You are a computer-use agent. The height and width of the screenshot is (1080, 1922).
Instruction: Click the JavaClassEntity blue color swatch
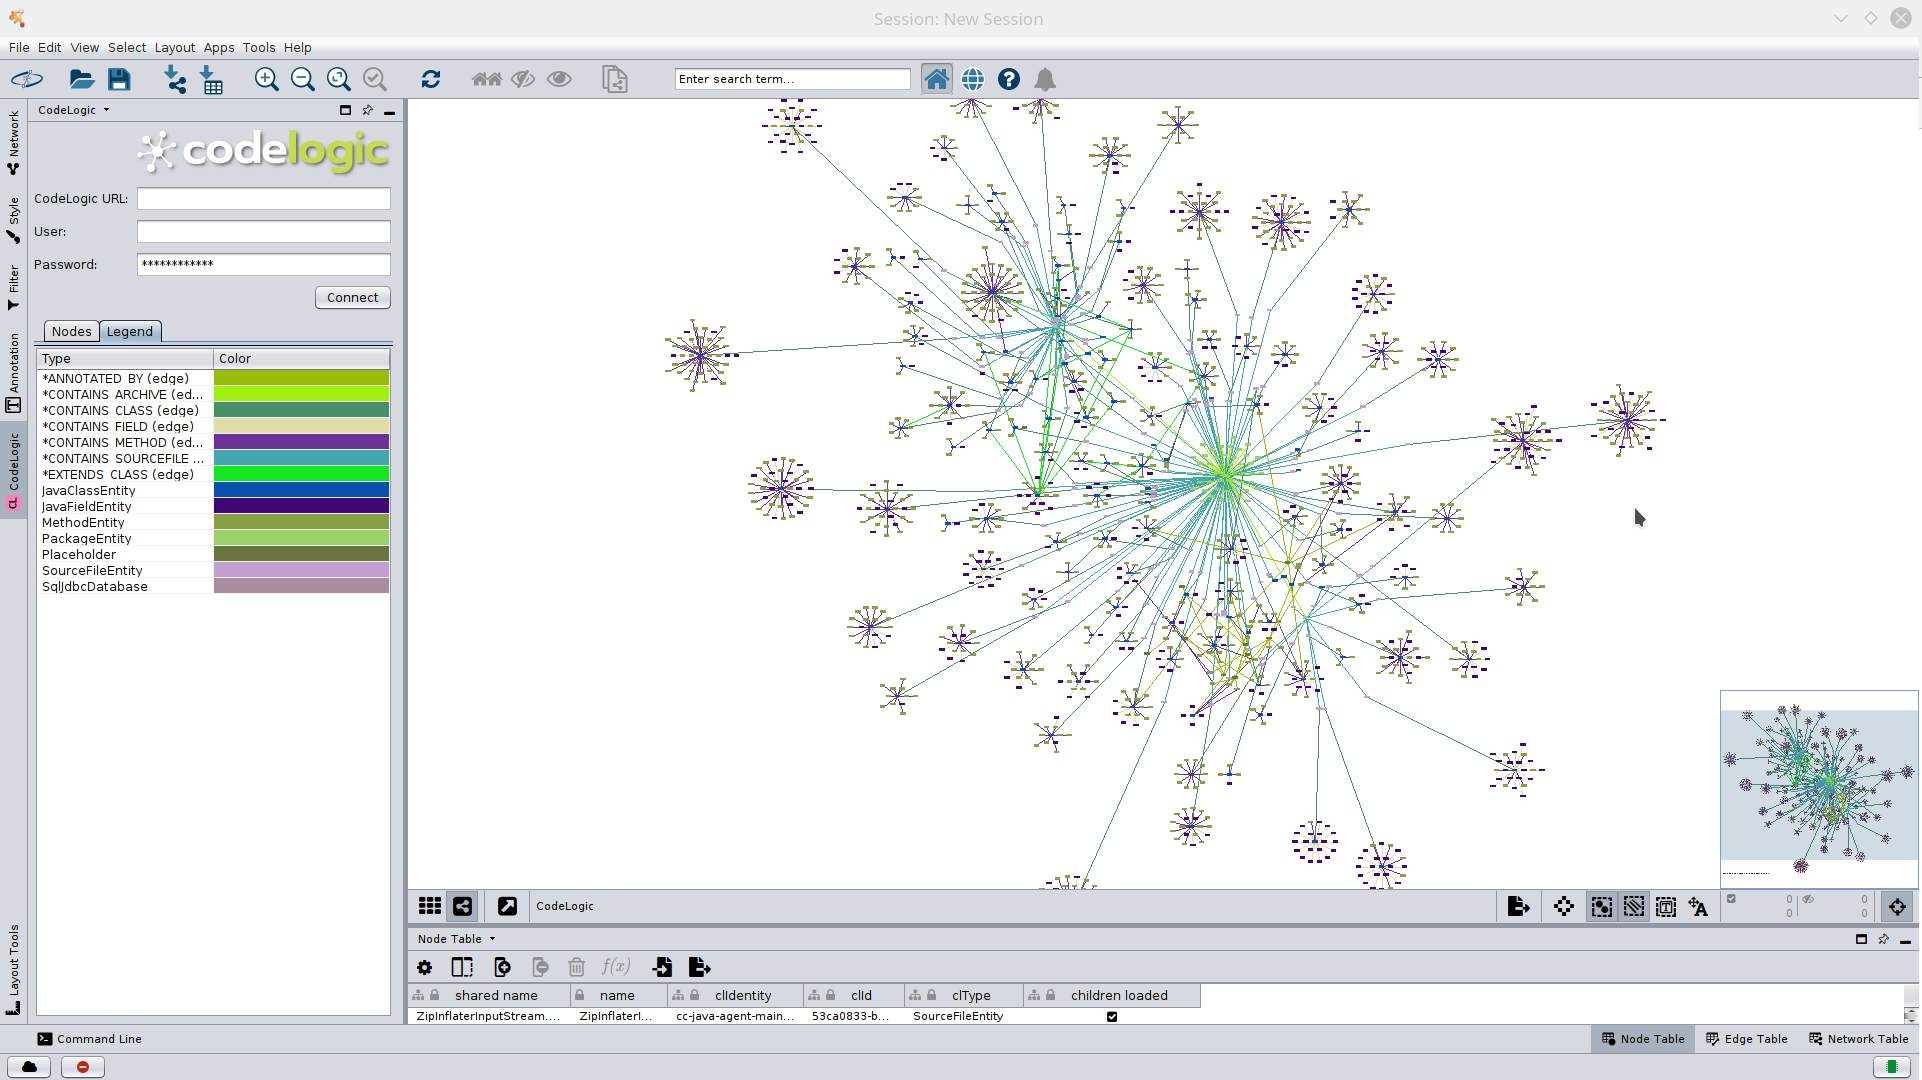coord(301,490)
